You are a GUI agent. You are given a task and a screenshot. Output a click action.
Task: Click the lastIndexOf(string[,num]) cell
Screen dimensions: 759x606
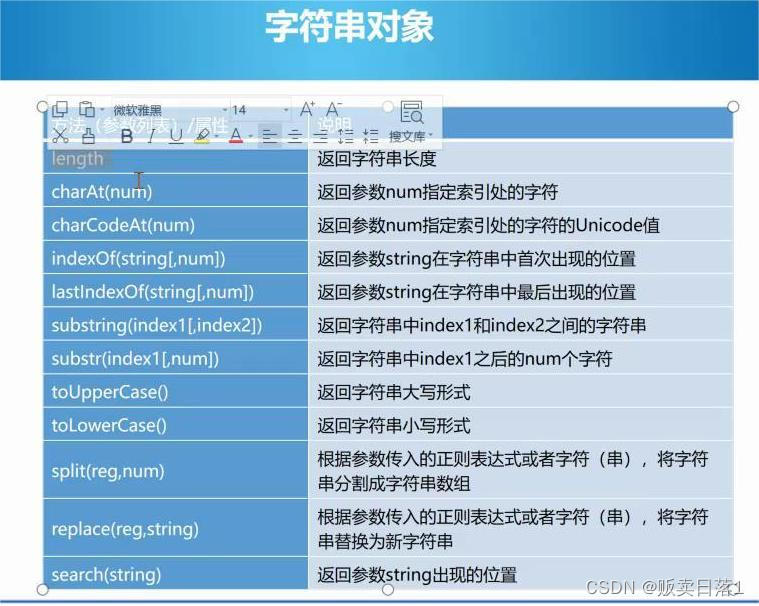[175, 292]
